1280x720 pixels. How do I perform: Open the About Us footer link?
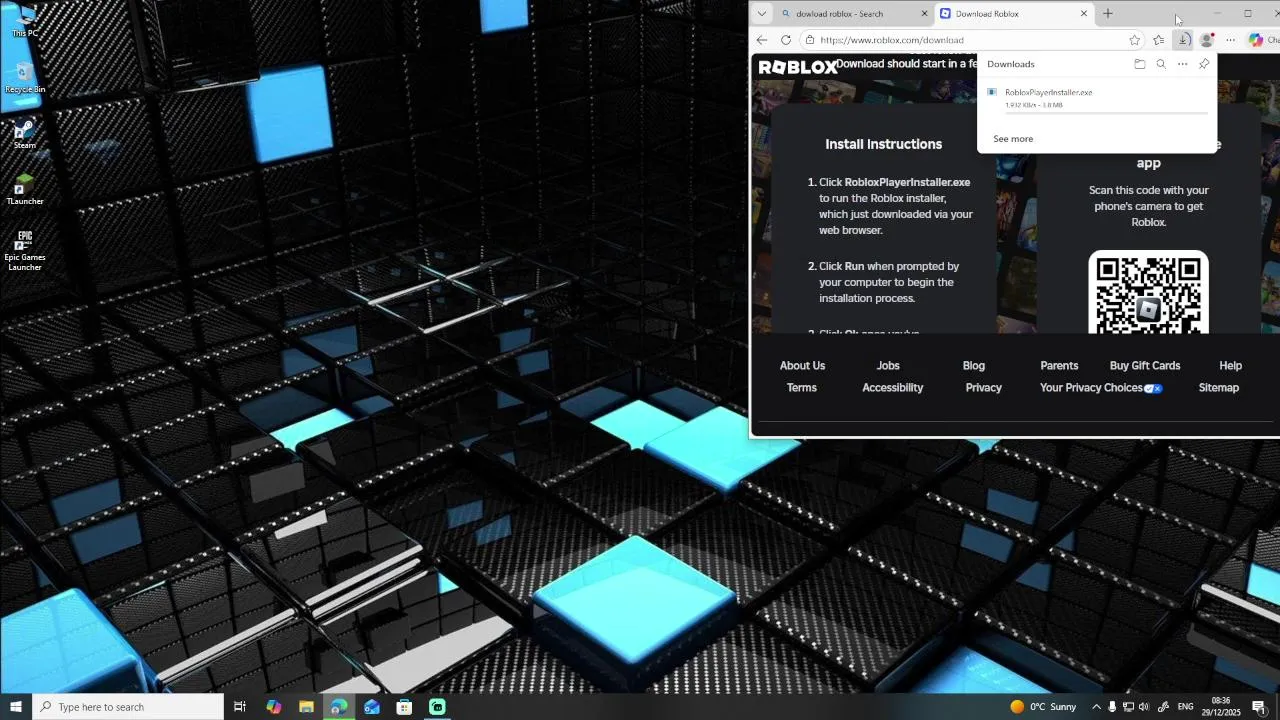[x=802, y=366]
